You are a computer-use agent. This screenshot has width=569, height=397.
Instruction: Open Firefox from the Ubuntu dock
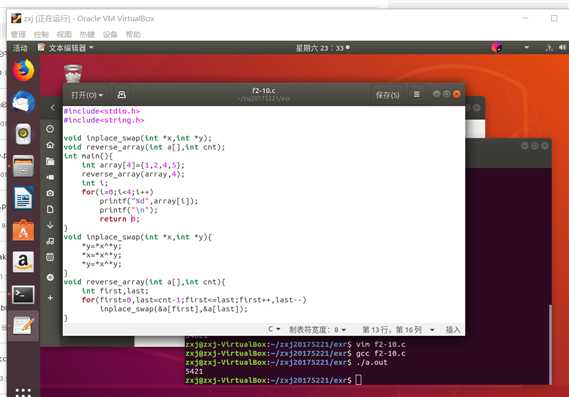tap(23, 70)
